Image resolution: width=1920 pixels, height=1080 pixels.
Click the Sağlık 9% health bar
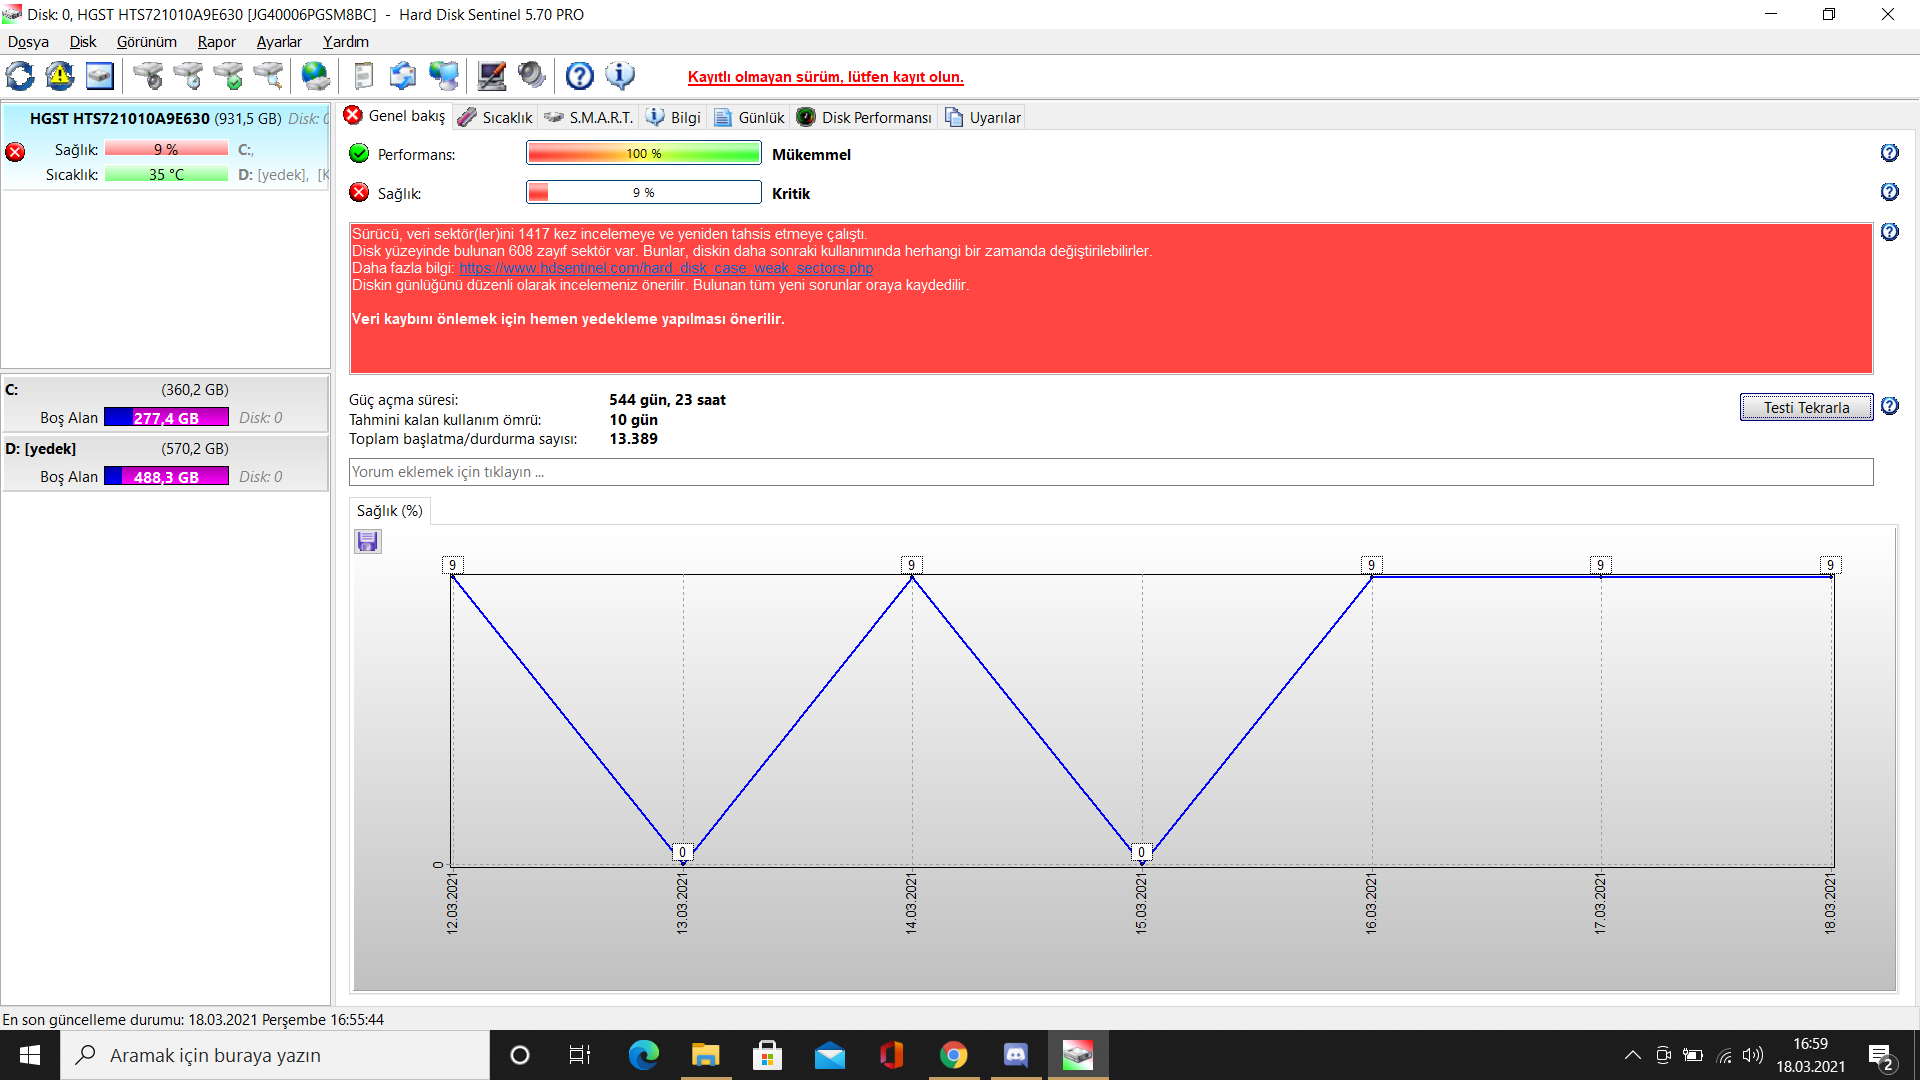tap(643, 193)
